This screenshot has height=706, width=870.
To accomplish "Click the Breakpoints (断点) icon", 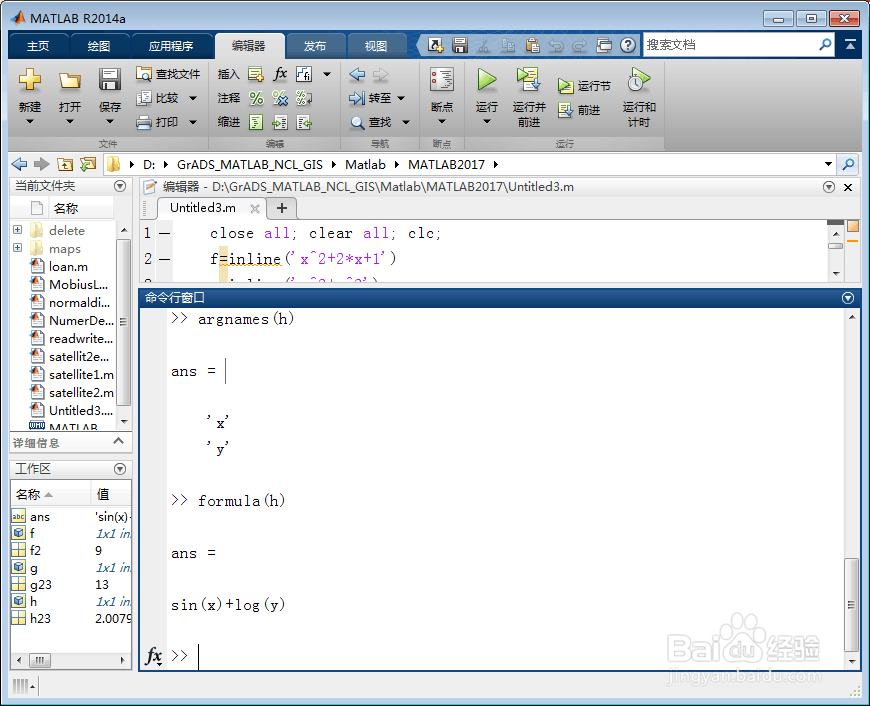I will tap(442, 80).
